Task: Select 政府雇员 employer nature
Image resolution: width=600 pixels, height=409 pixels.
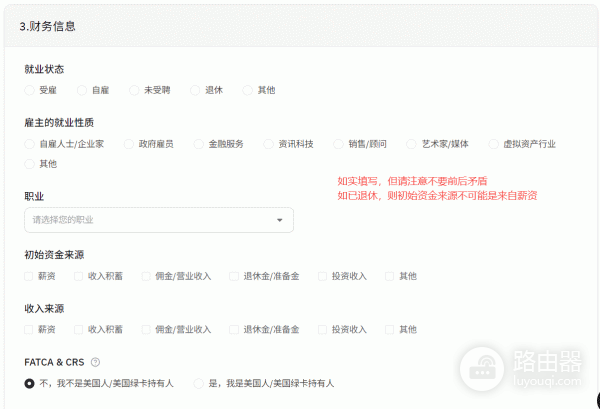Action: coord(129,144)
